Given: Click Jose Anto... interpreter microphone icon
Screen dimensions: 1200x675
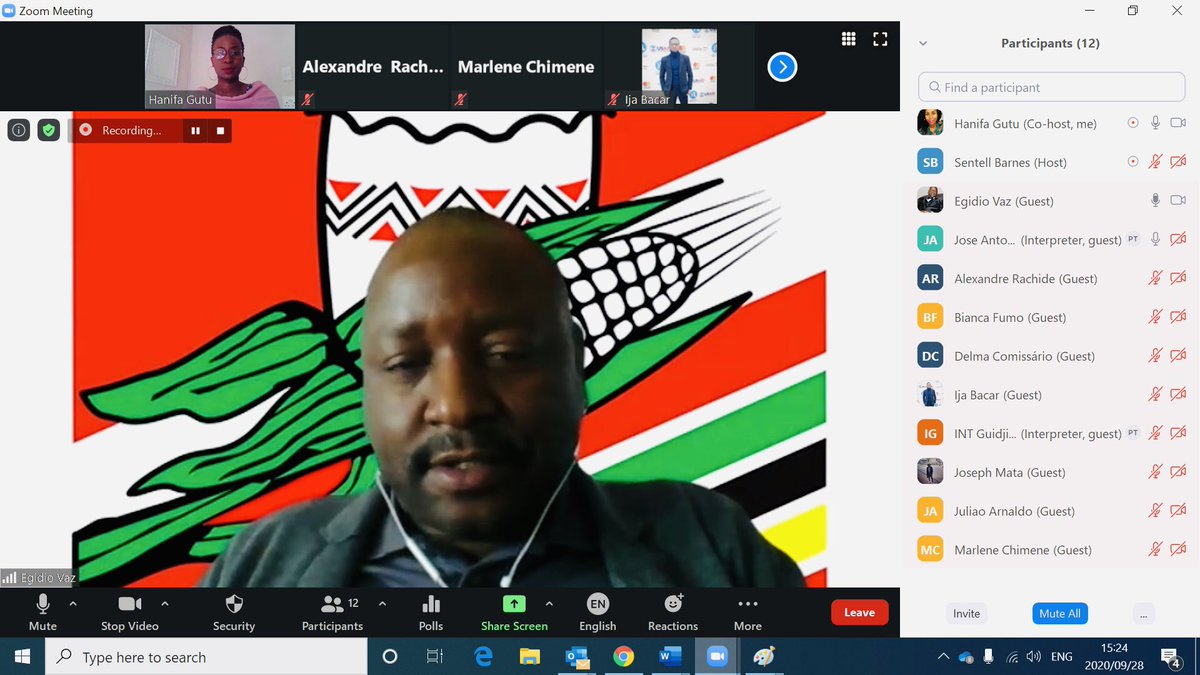Looking at the screenshot, I should coord(1155,239).
